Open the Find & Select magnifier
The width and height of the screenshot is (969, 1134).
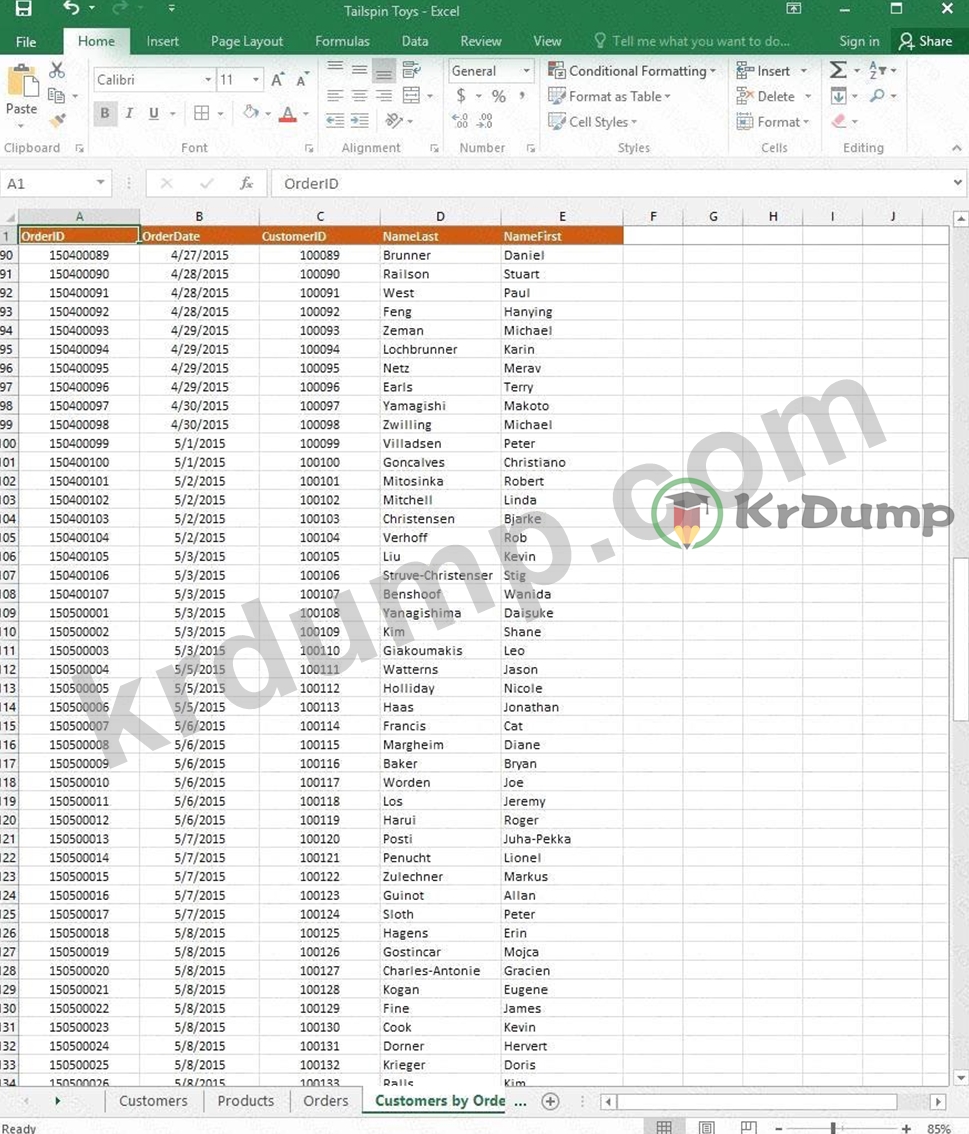coord(878,95)
